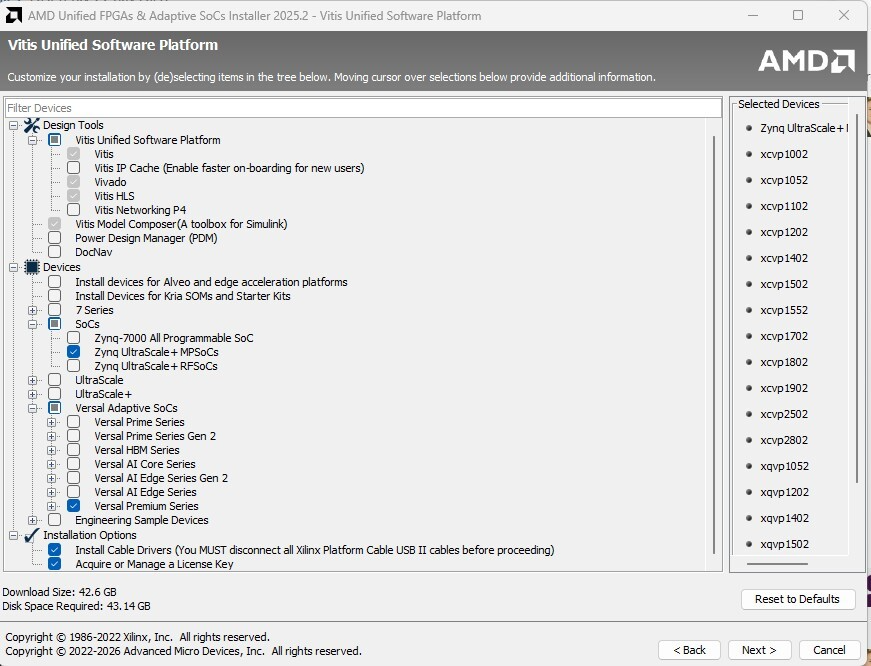Cancel the installation

click(x=829, y=650)
